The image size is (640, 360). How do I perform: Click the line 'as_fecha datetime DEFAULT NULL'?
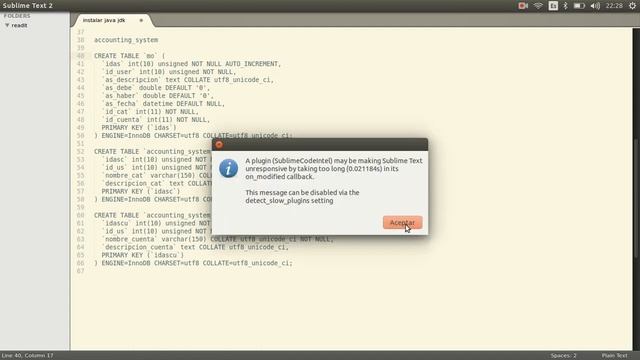(163, 104)
